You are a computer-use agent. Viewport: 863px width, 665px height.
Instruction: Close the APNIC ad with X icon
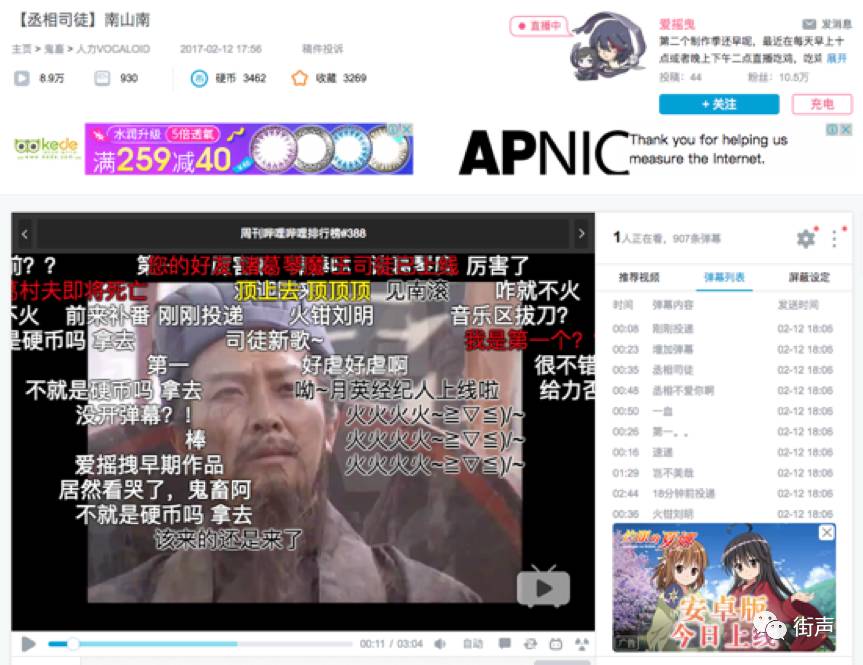coord(846,129)
